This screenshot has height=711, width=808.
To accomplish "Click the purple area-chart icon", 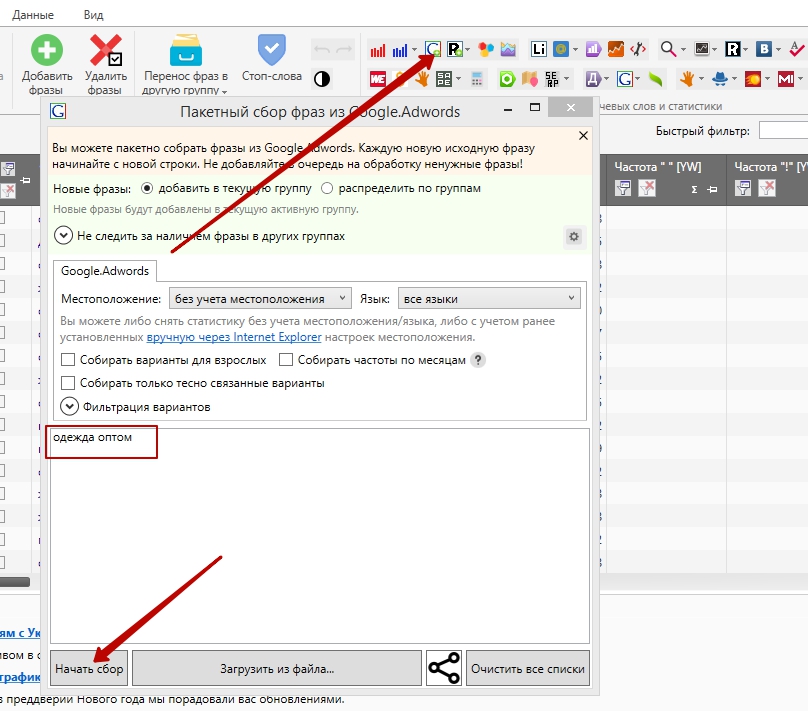I will click(508, 49).
